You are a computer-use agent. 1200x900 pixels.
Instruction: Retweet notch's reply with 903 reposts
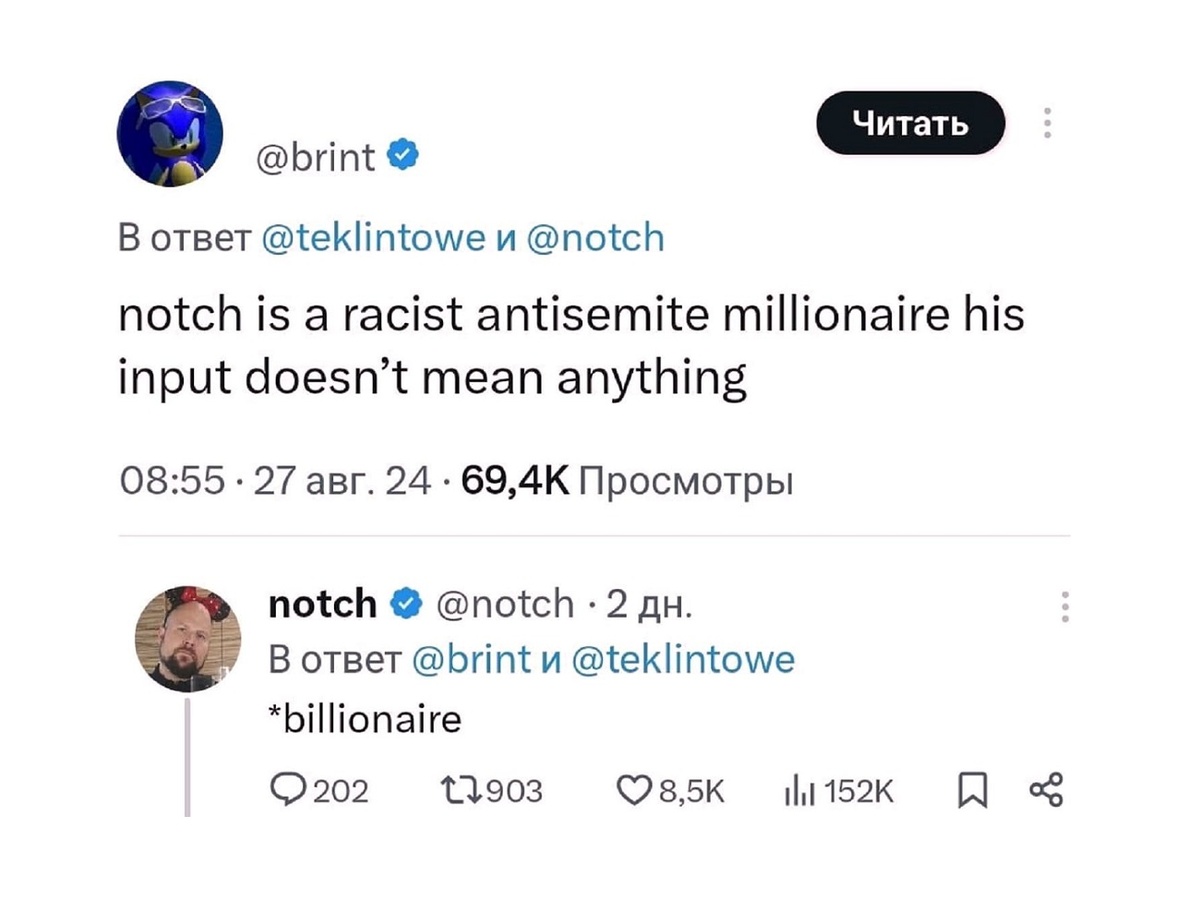pos(457,792)
